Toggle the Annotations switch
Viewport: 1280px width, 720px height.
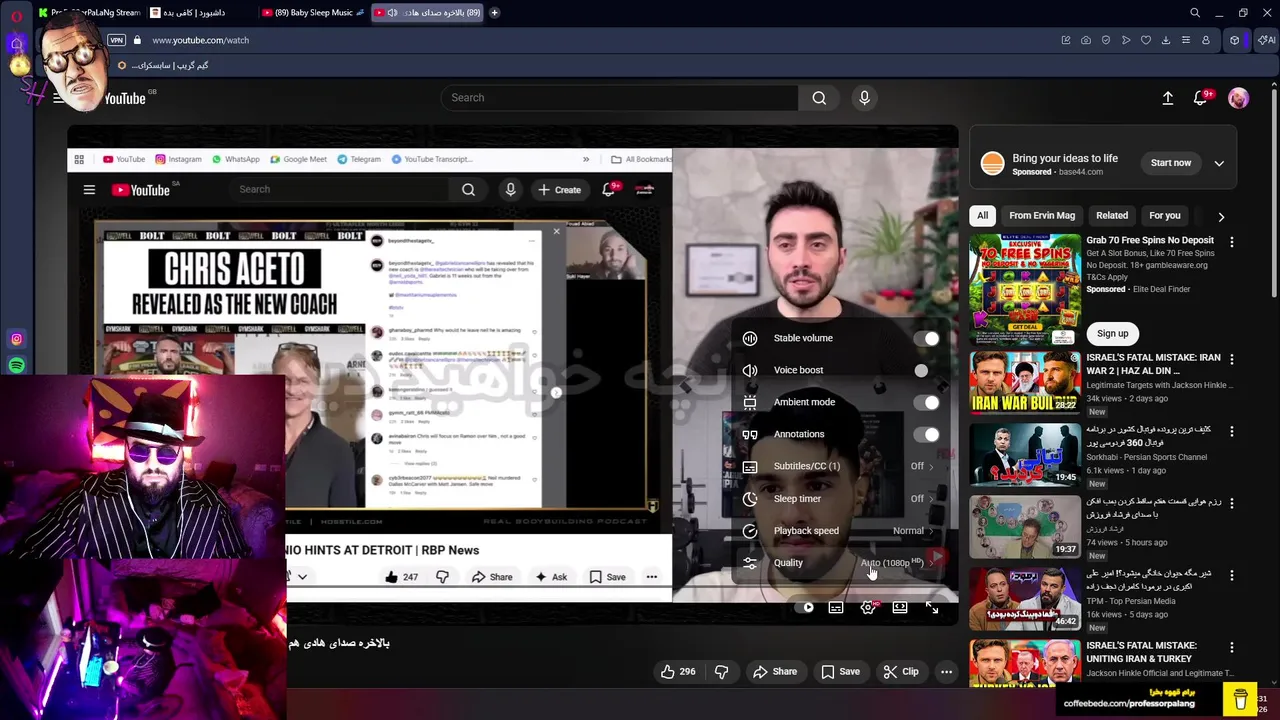926,434
